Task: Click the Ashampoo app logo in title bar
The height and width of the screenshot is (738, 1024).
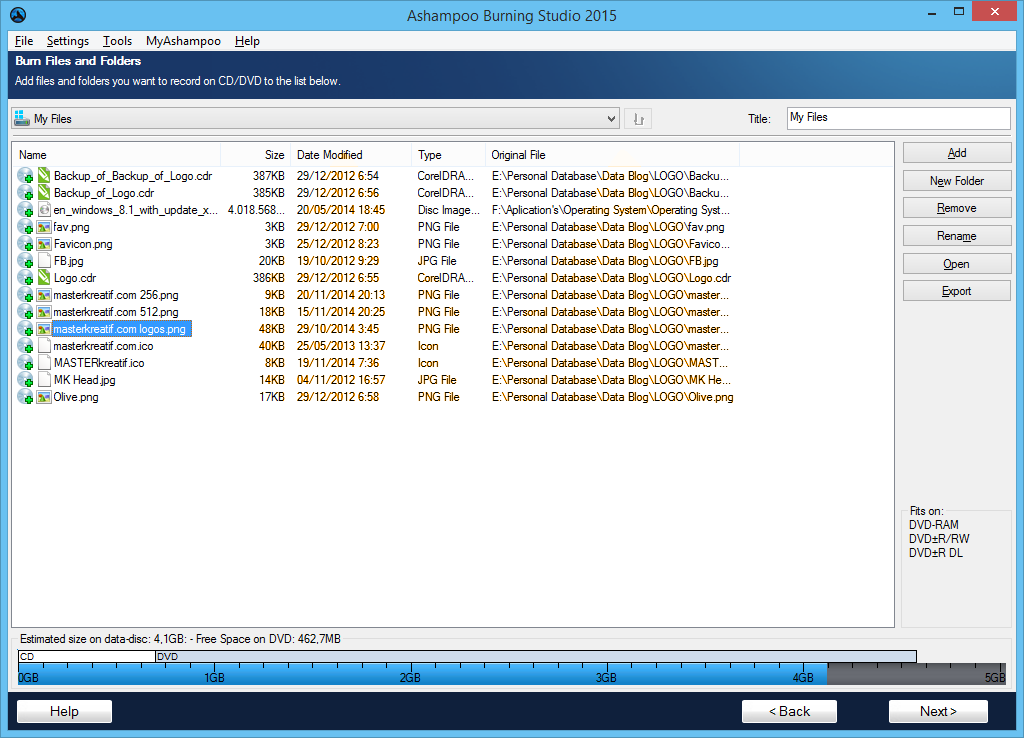Action: [18, 14]
